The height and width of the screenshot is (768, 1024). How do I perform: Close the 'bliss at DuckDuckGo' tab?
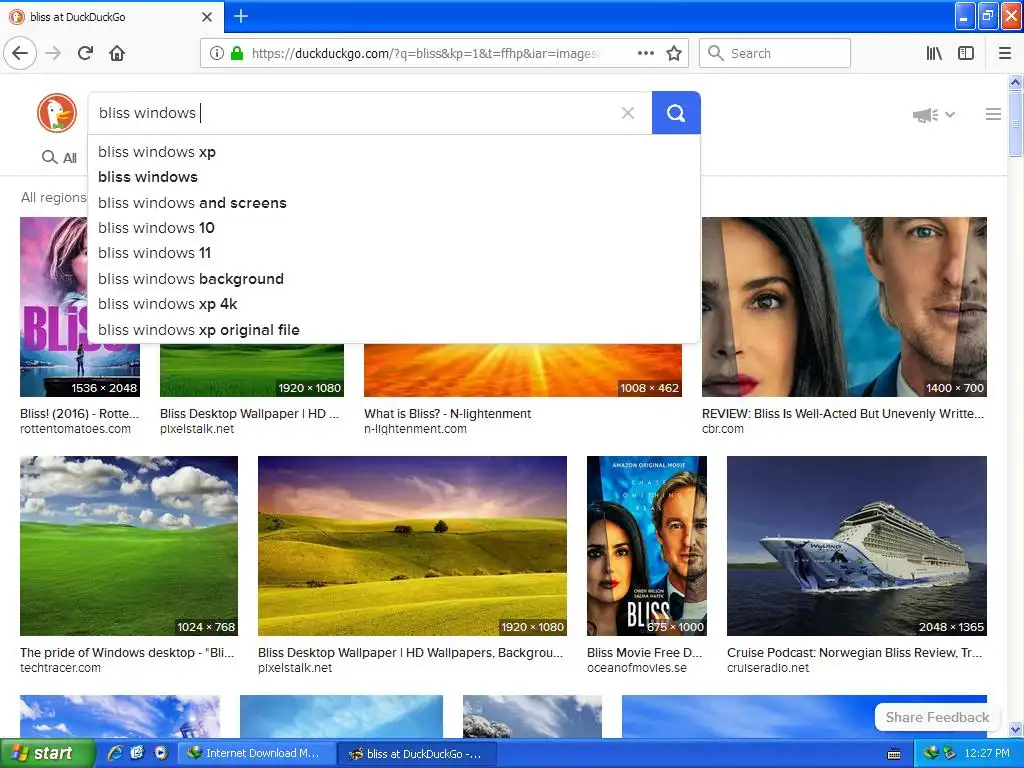point(206,17)
